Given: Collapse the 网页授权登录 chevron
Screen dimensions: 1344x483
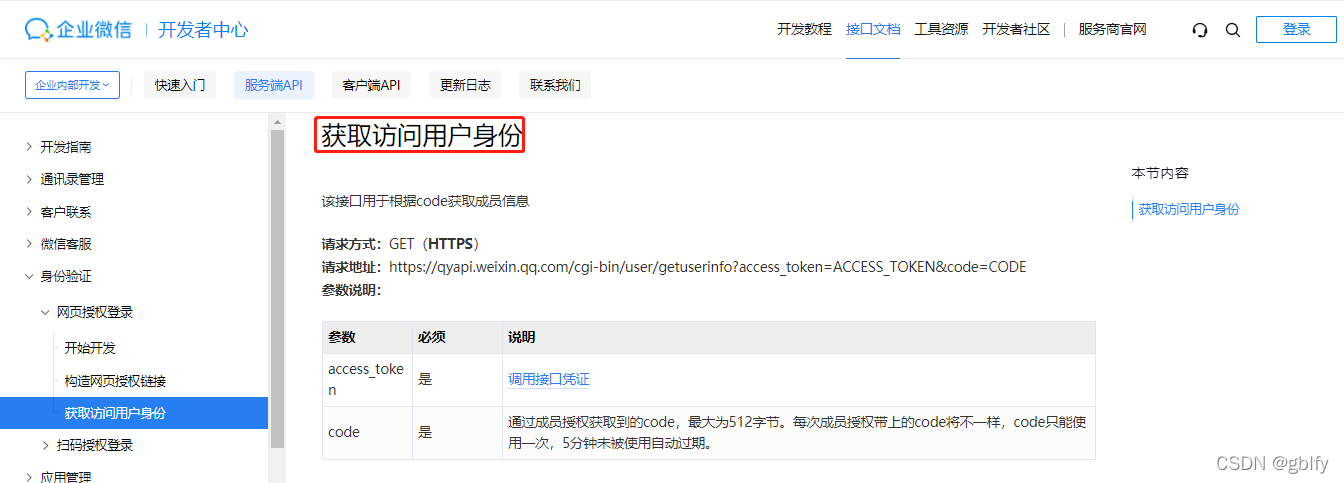Looking at the screenshot, I should click(45, 312).
